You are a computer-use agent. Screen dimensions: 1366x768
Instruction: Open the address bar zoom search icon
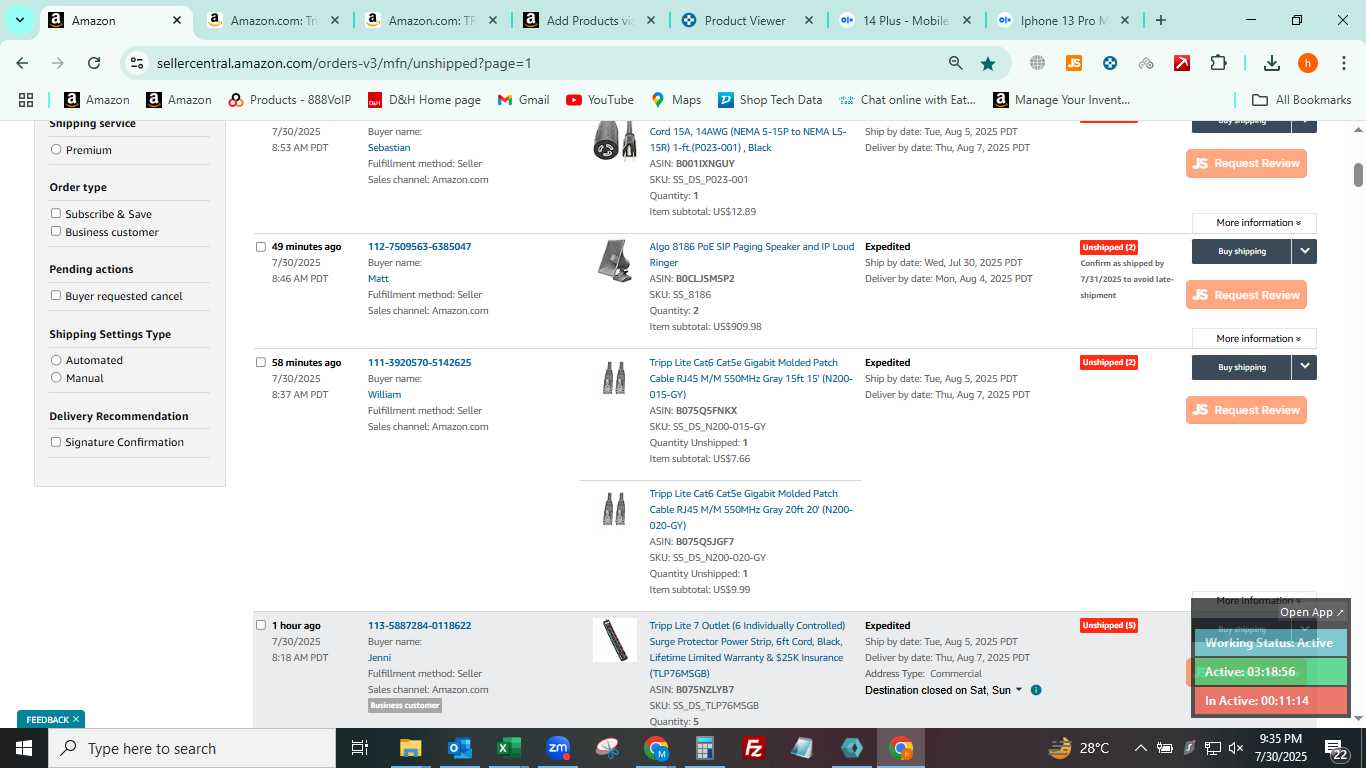tap(956, 63)
